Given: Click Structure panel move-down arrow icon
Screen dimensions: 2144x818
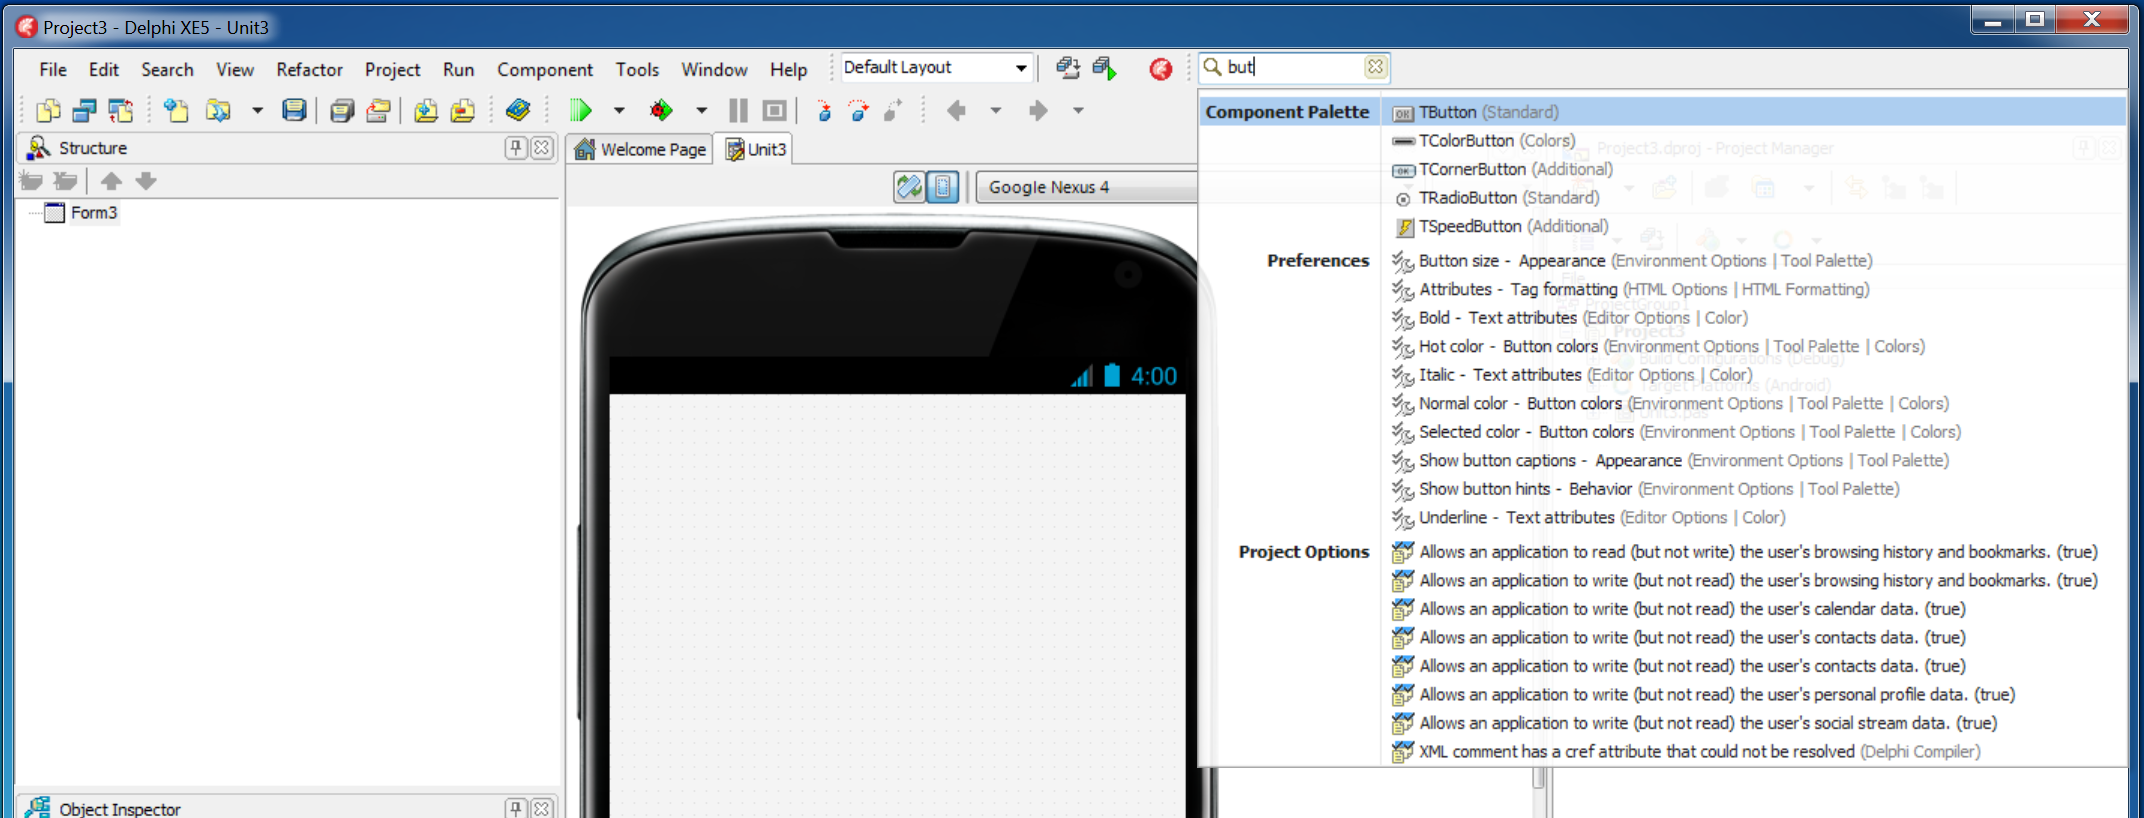Looking at the screenshot, I should tap(146, 181).
